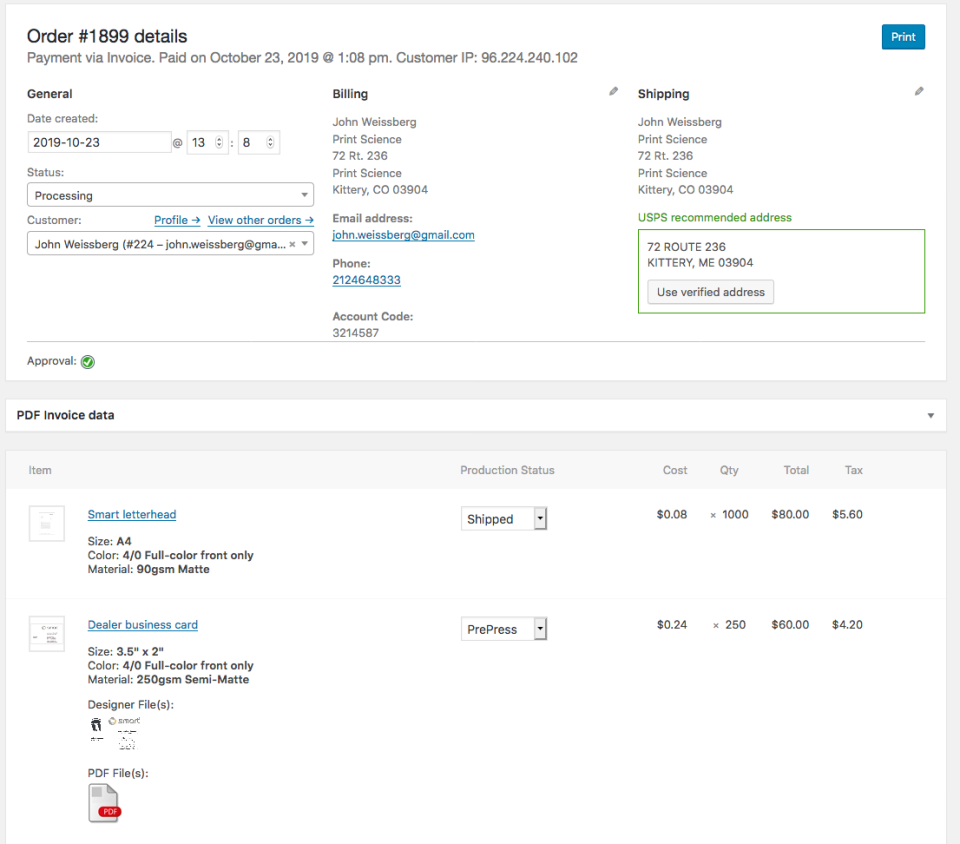Click the Shipping edit pencil icon
960x844 pixels.
click(x=919, y=92)
